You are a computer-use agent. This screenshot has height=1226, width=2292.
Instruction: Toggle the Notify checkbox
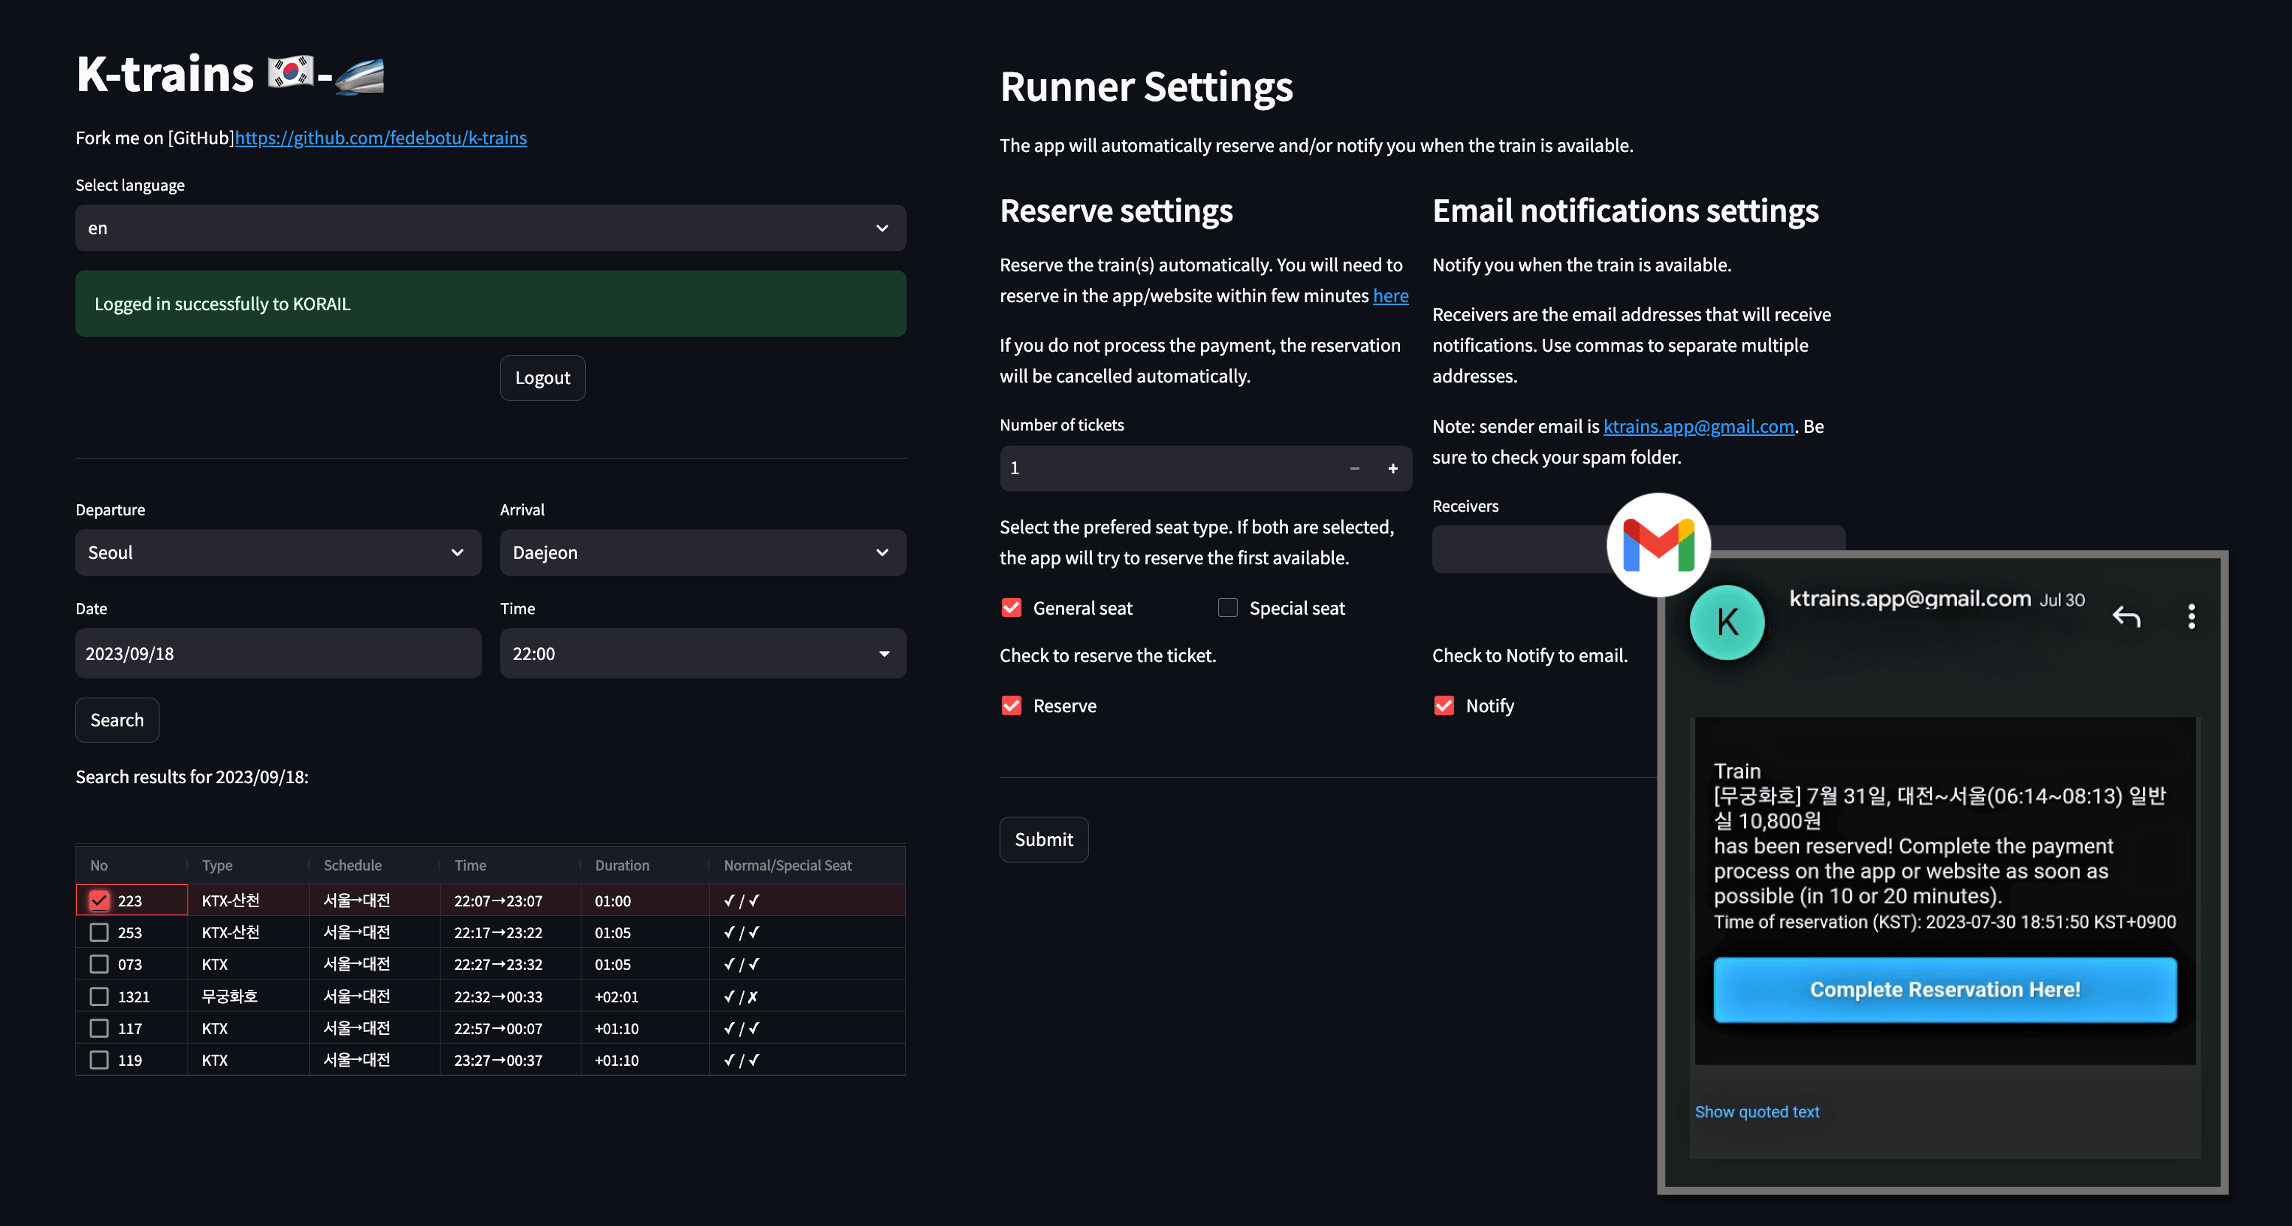pyautogui.click(x=1444, y=706)
